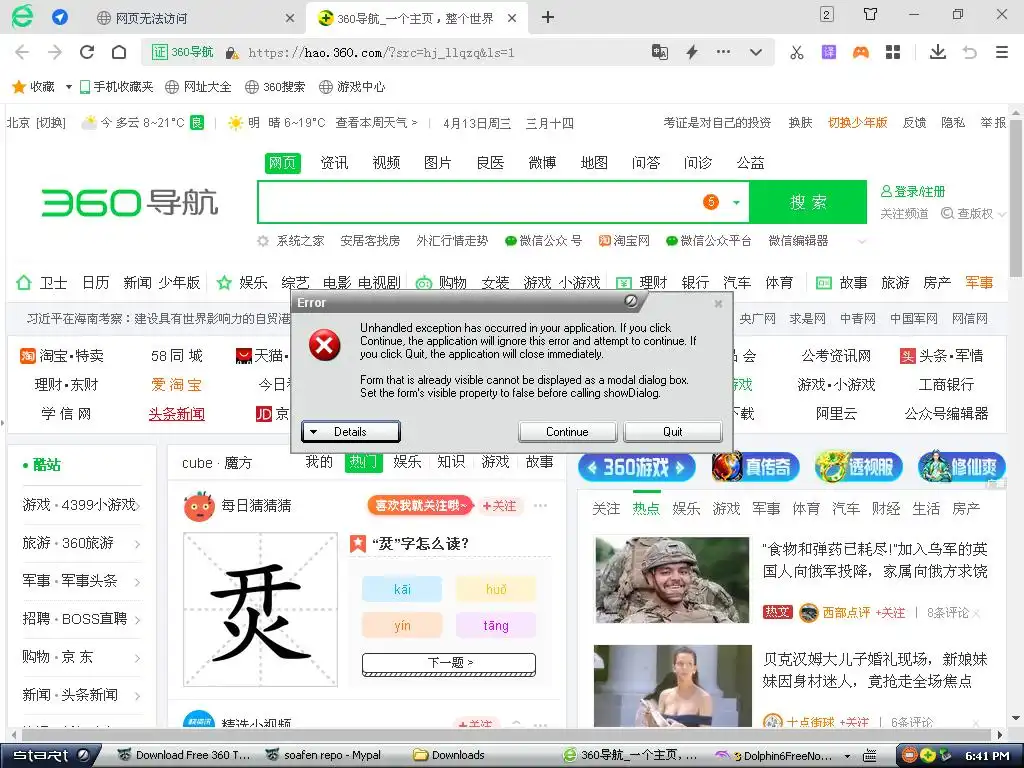
Task: Expand the 收藏 dropdown arrow
Action: coord(68,88)
